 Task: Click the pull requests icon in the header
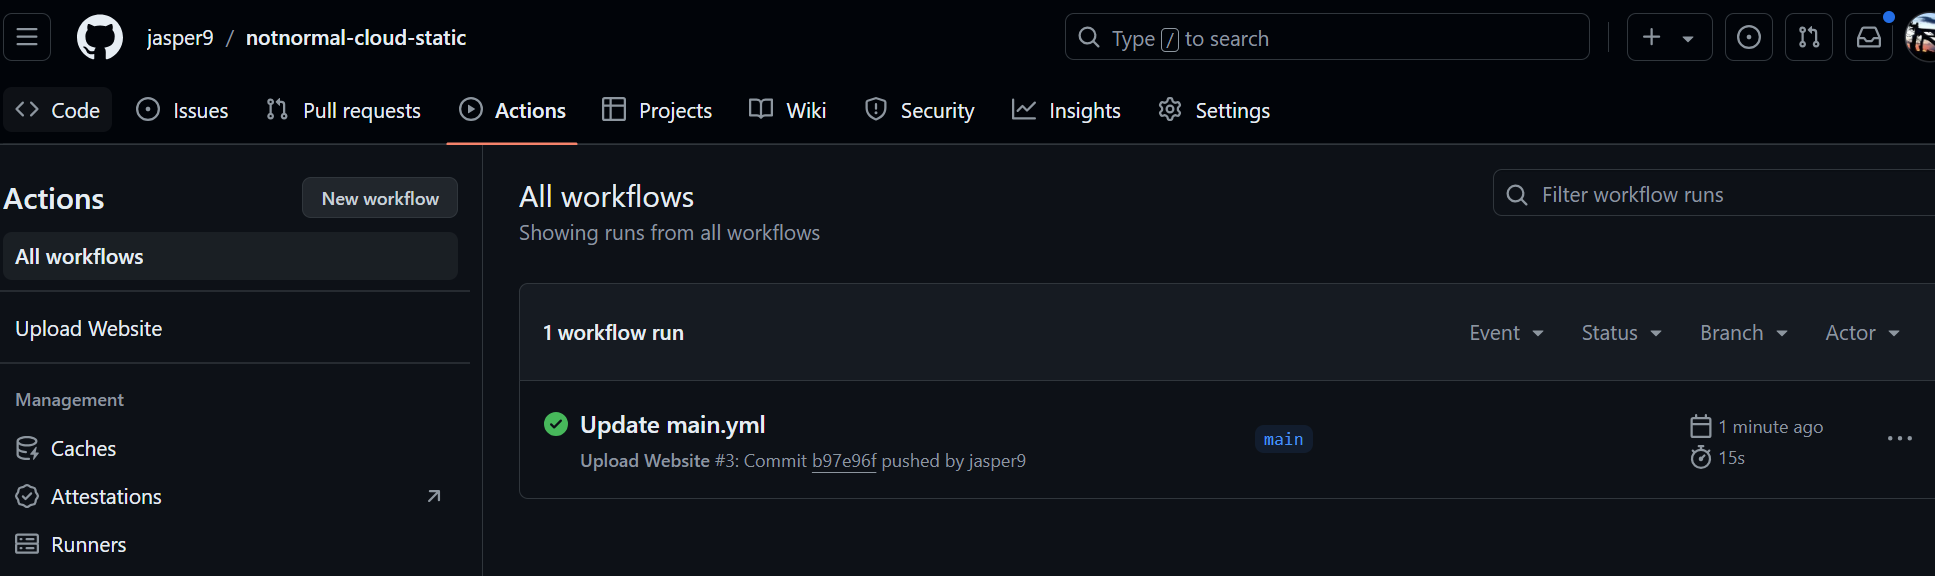tap(1808, 36)
